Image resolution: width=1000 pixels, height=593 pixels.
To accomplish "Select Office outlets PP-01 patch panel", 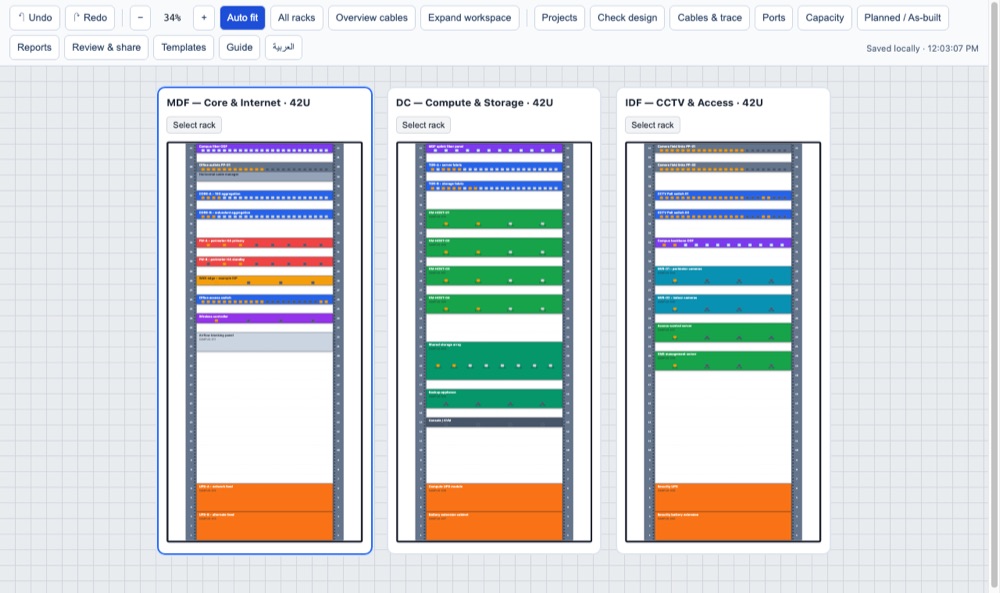I will point(265,167).
